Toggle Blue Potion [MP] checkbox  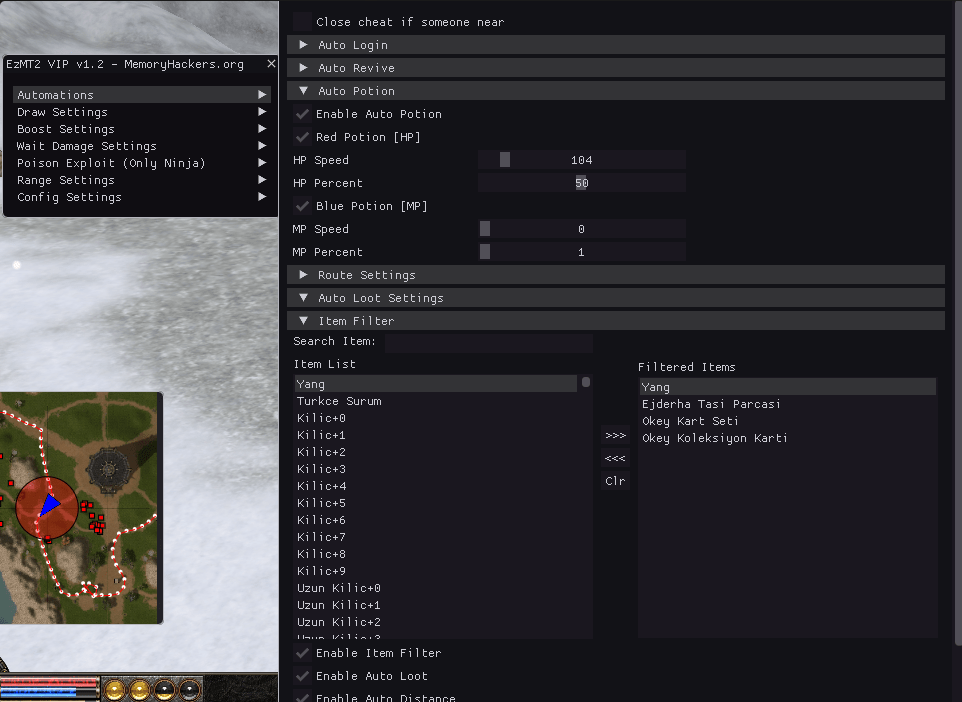point(302,206)
